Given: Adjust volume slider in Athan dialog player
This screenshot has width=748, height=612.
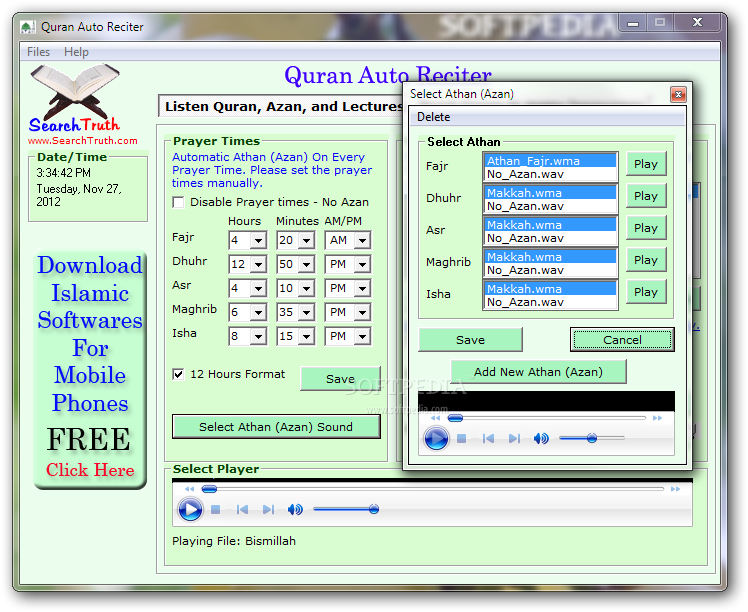Looking at the screenshot, I should click(592, 438).
